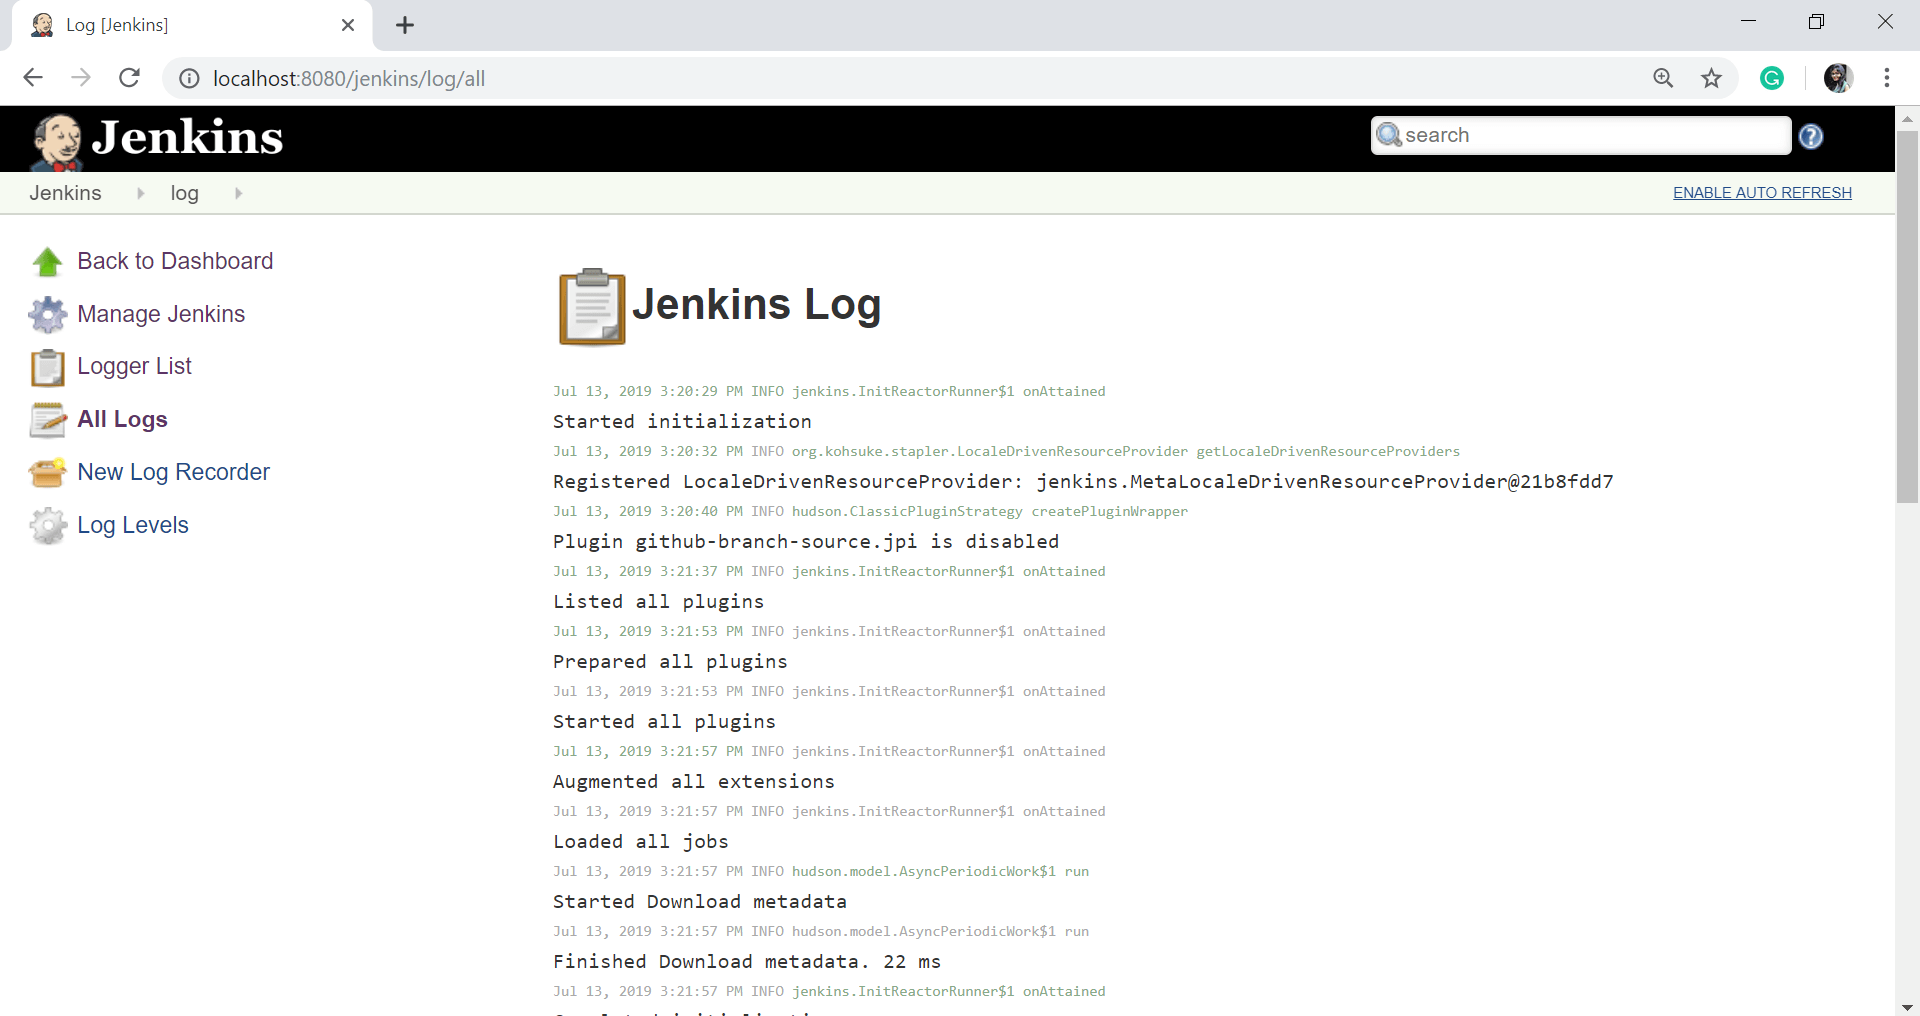Expand the Jenkins breadcrumb dropdown arrow
The image size is (1920, 1016).
pos(140,193)
